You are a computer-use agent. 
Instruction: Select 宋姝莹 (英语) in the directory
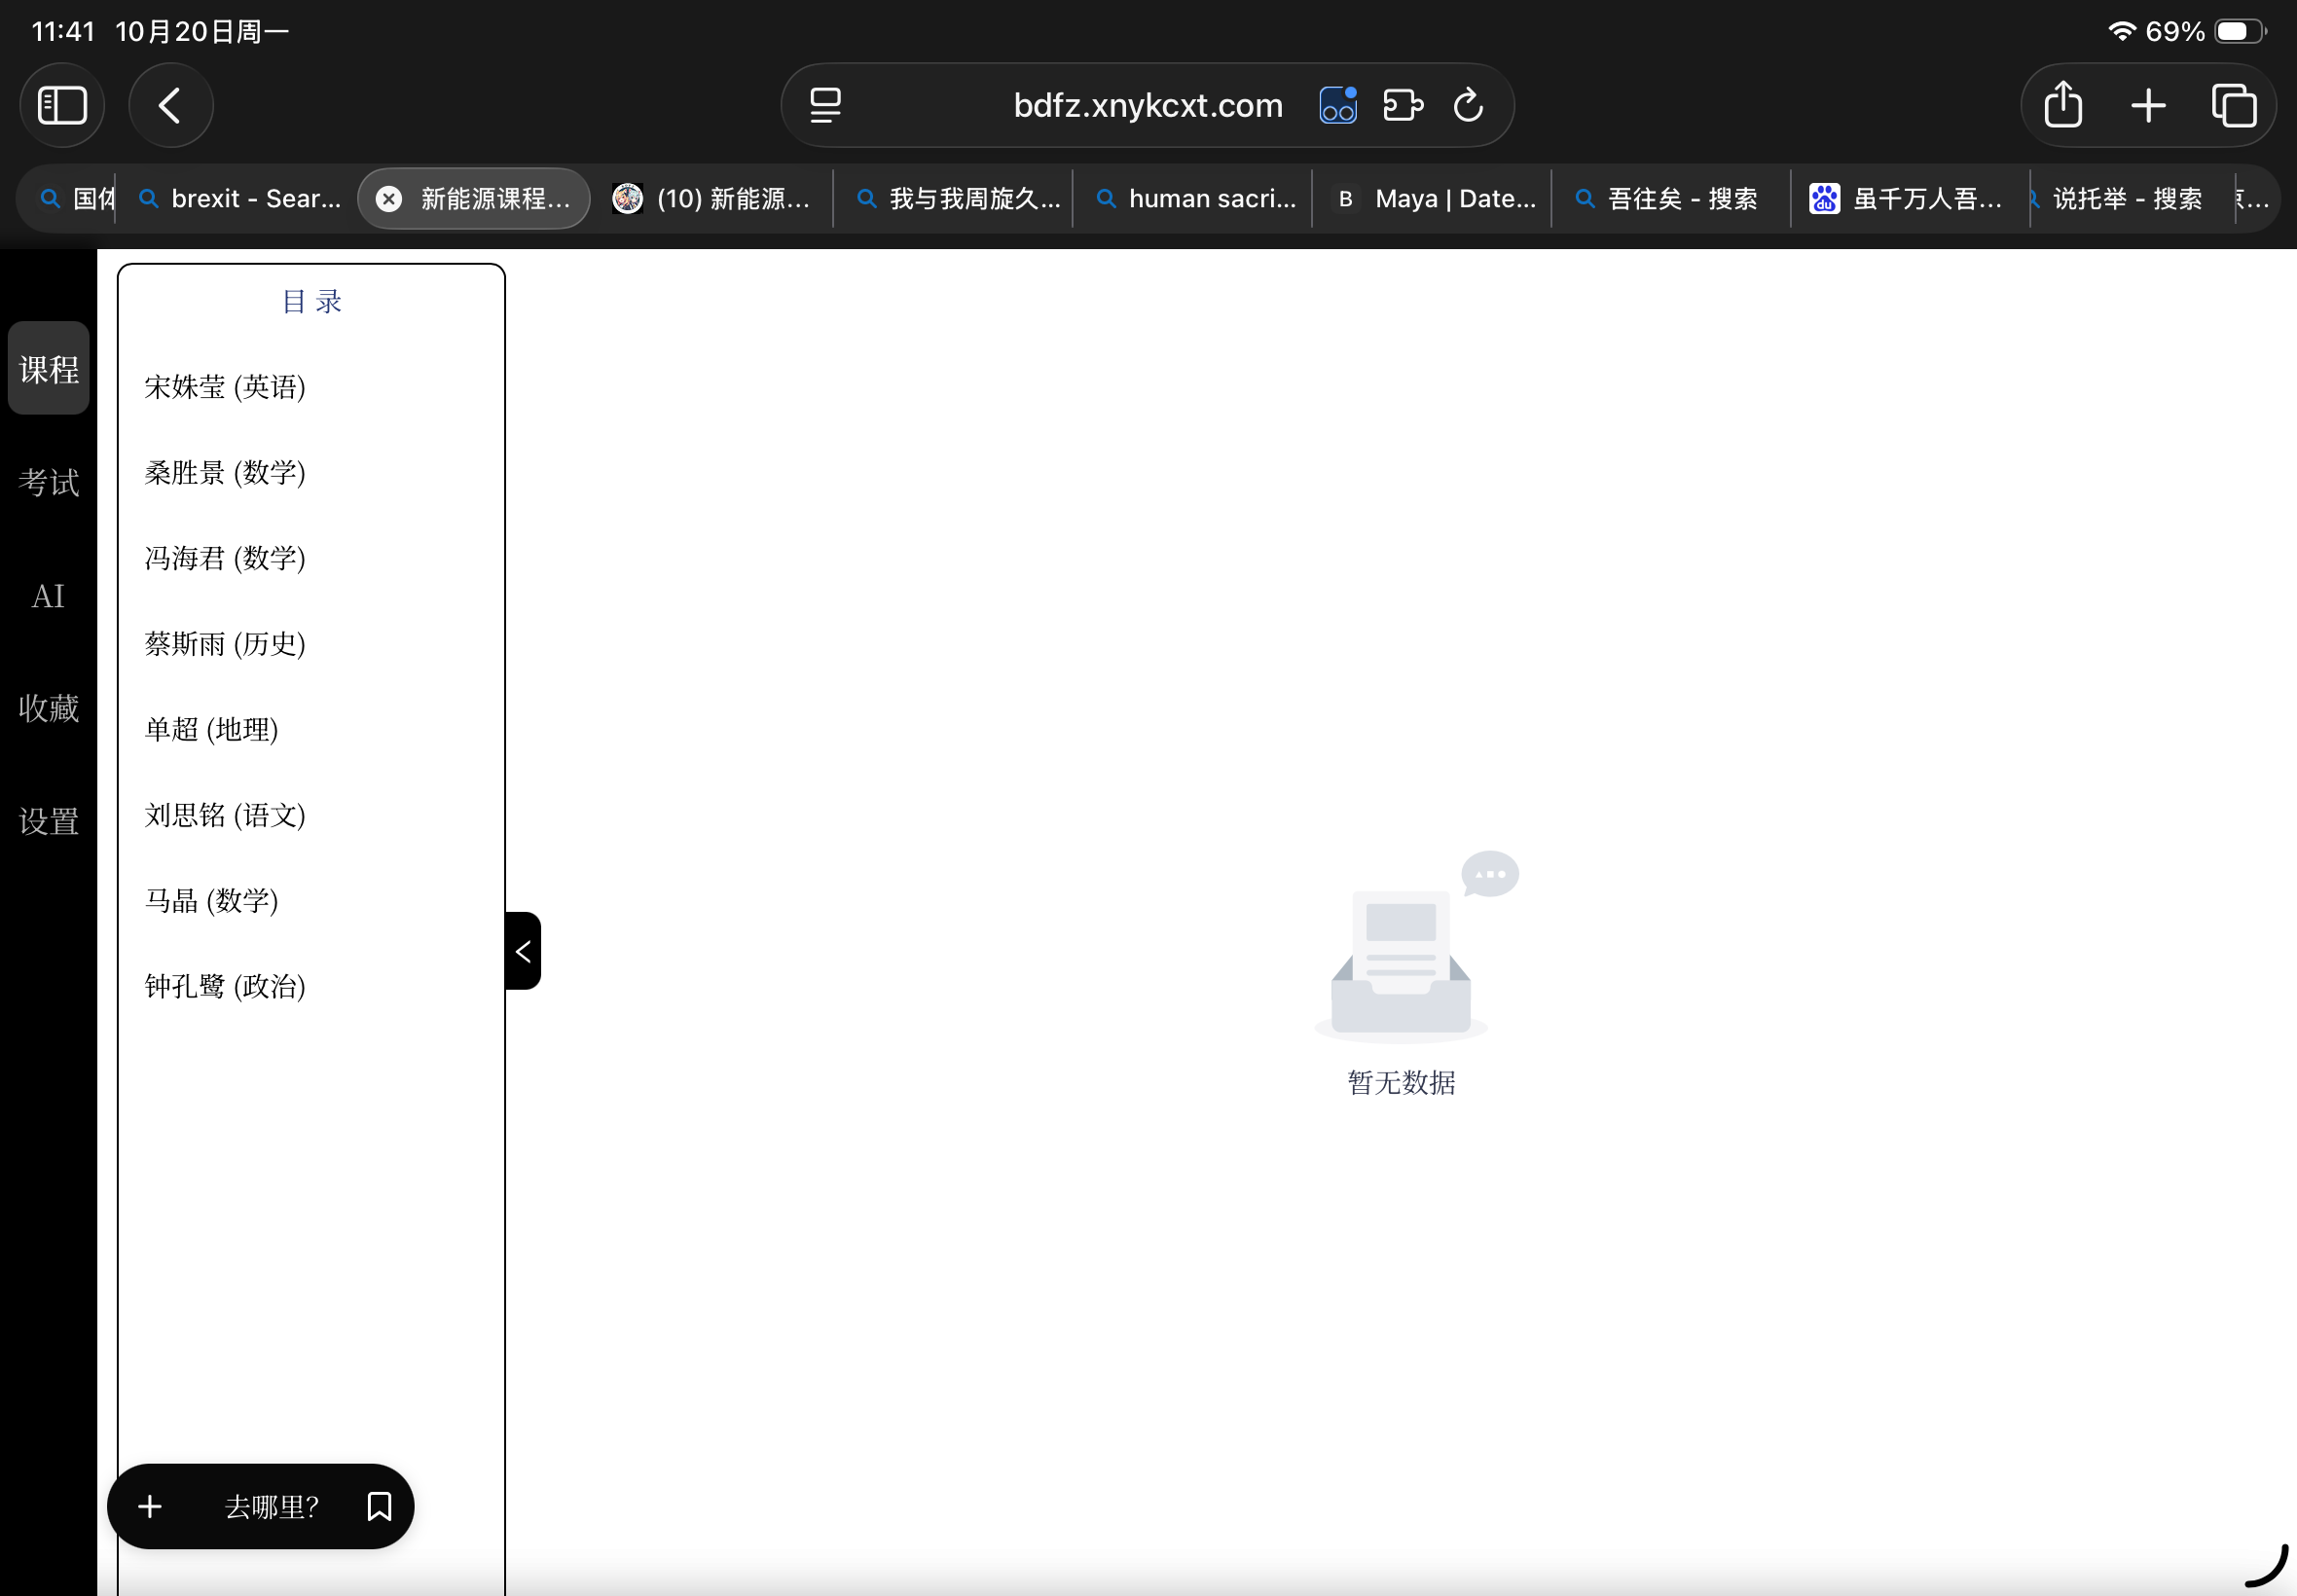pos(225,387)
